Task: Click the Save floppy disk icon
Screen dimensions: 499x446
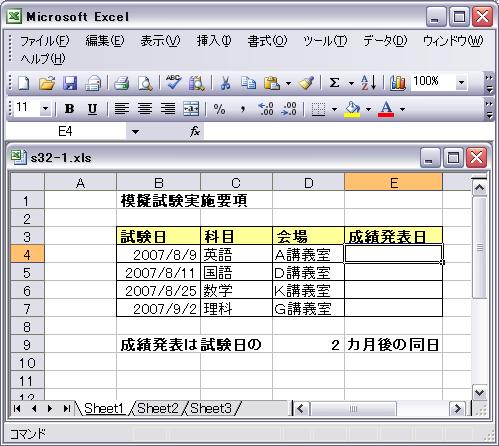Action: 70,83
